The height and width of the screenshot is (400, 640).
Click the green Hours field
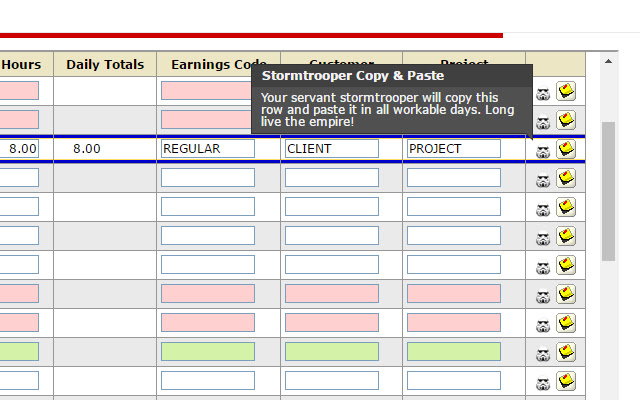19,351
